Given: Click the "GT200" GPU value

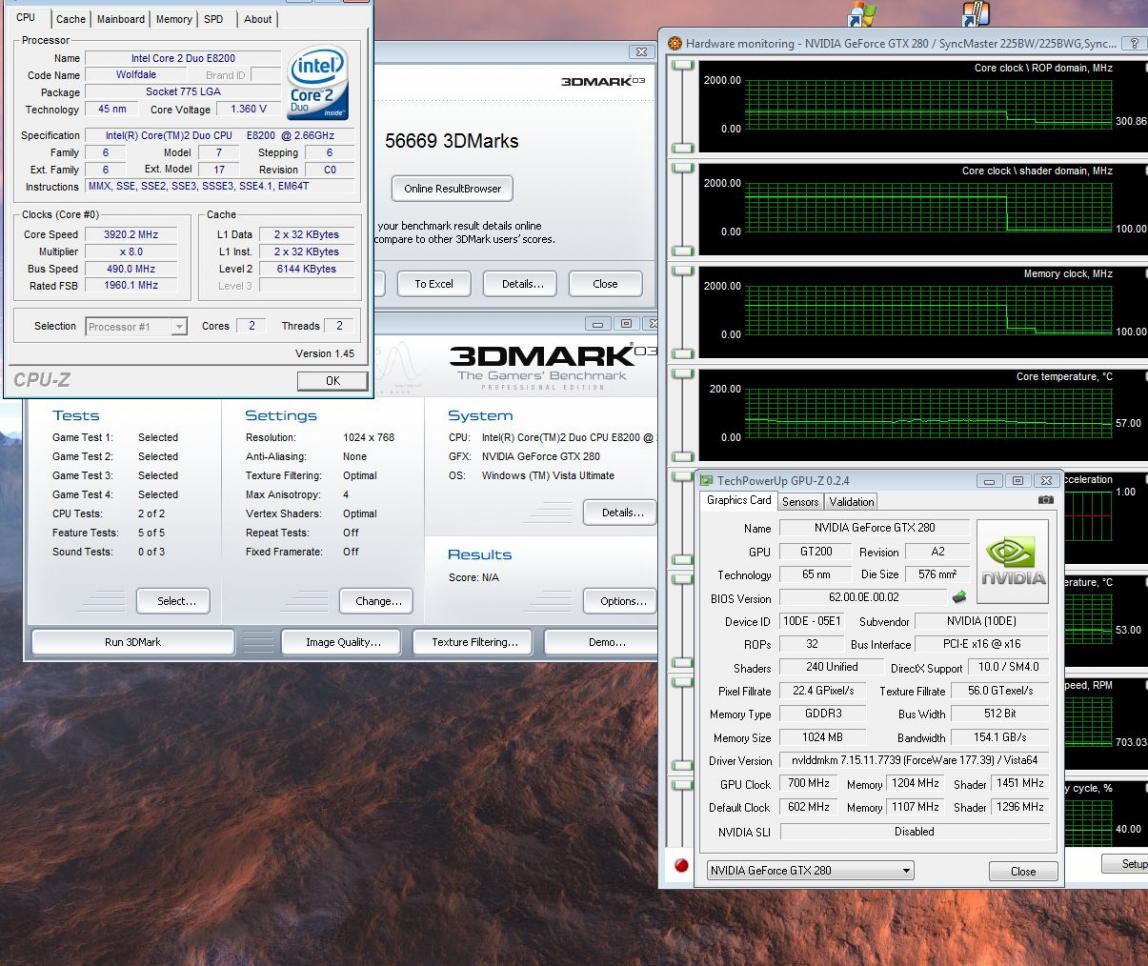Looking at the screenshot, I should (816, 551).
